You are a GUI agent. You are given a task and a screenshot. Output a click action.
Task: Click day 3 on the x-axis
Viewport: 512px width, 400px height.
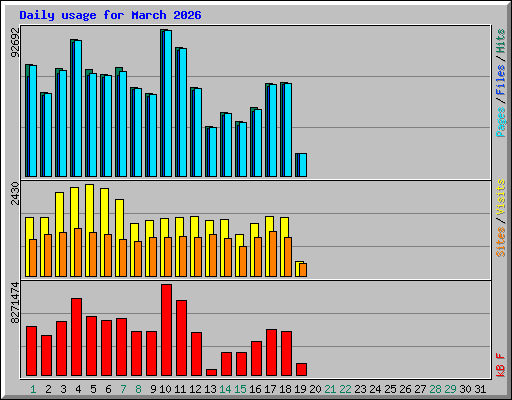pyautogui.click(x=63, y=389)
